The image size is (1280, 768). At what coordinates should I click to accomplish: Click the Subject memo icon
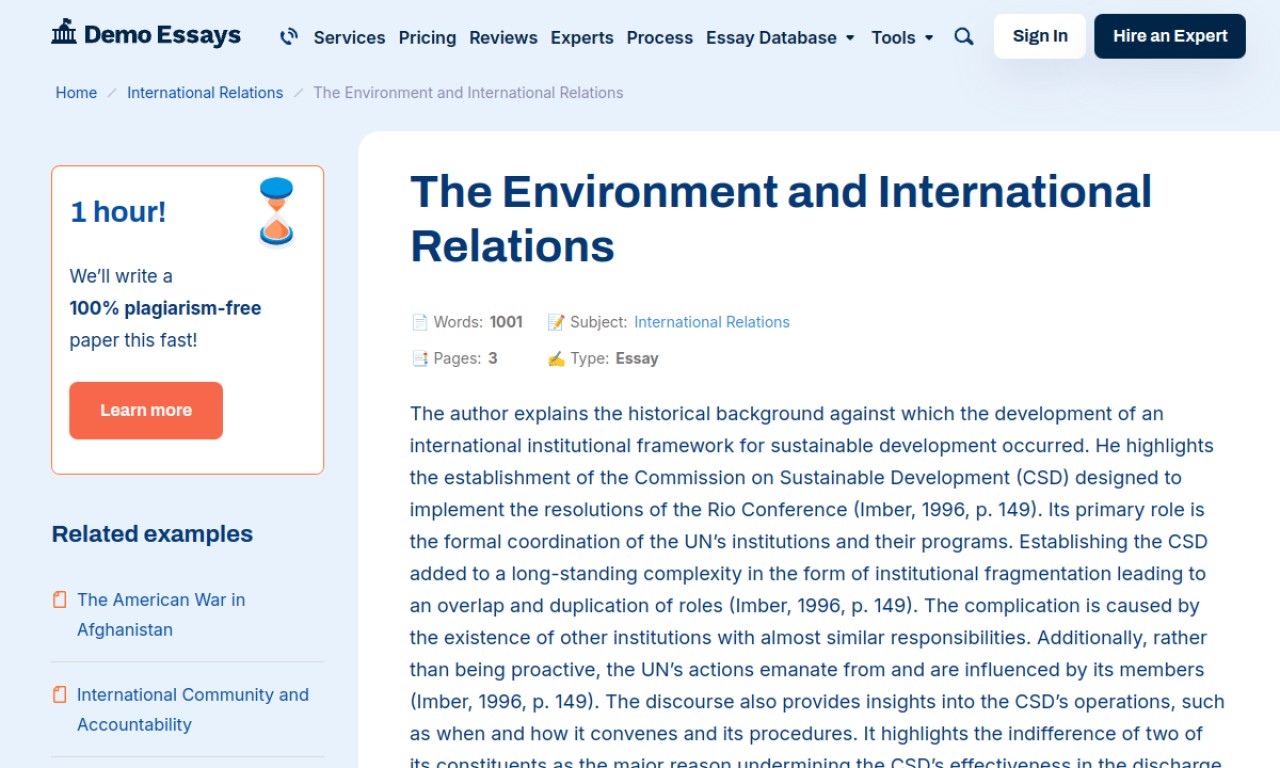(556, 322)
